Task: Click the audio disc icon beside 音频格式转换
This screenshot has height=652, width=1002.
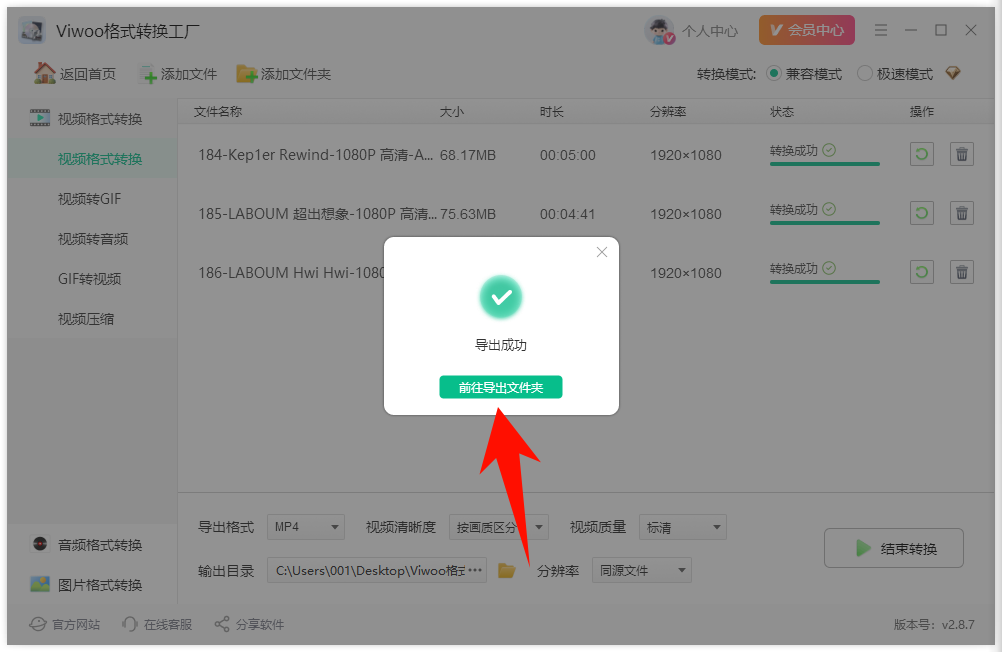Action: pyautogui.click(x=40, y=544)
